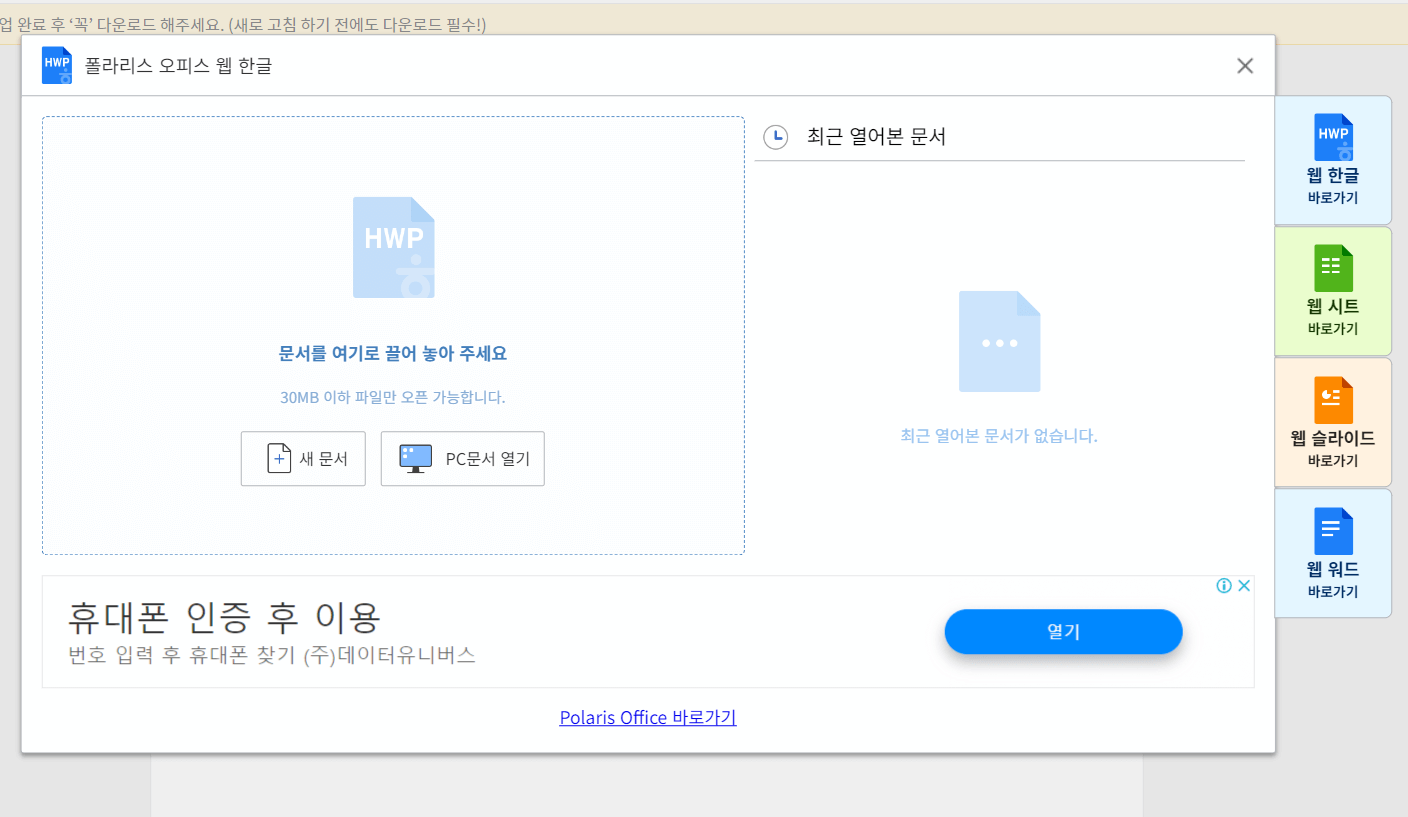
Task: Open the 웹 한글 shortcut tab
Action: point(1333,160)
